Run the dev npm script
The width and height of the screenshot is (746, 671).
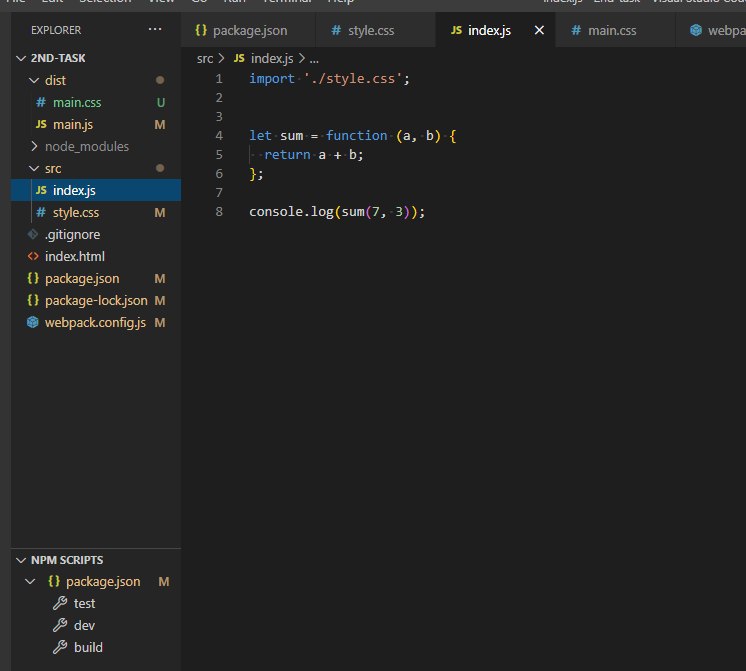tap(84, 625)
